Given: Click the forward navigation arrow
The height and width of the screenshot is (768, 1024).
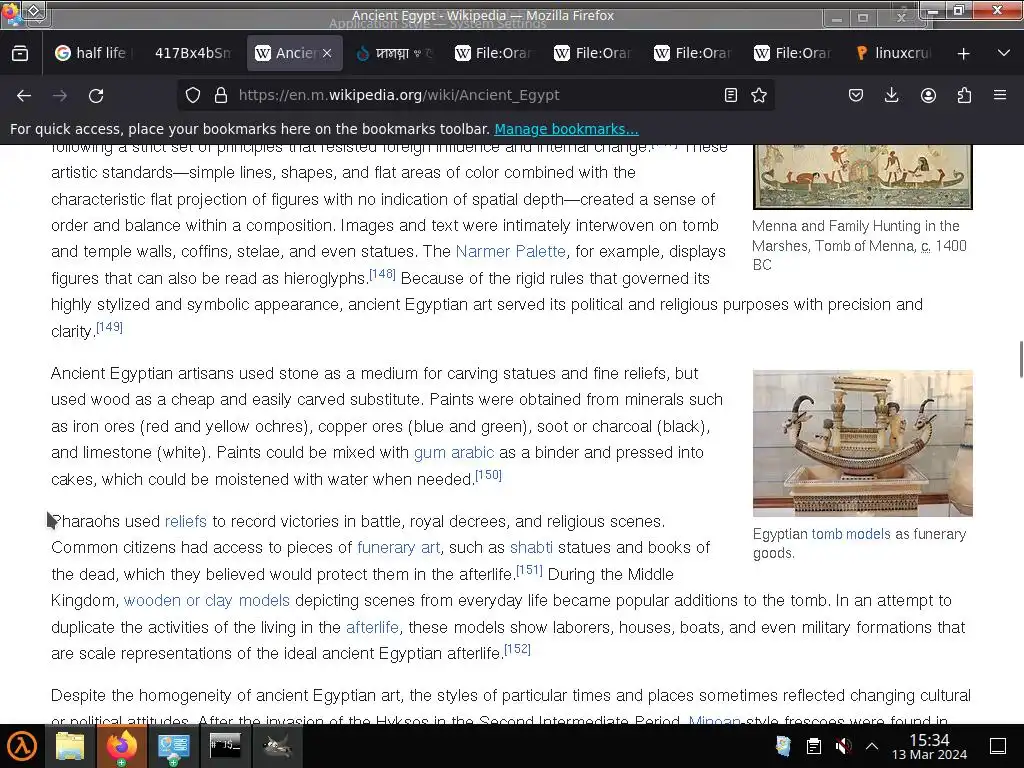Looking at the screenshot, I should pos(60,95).
